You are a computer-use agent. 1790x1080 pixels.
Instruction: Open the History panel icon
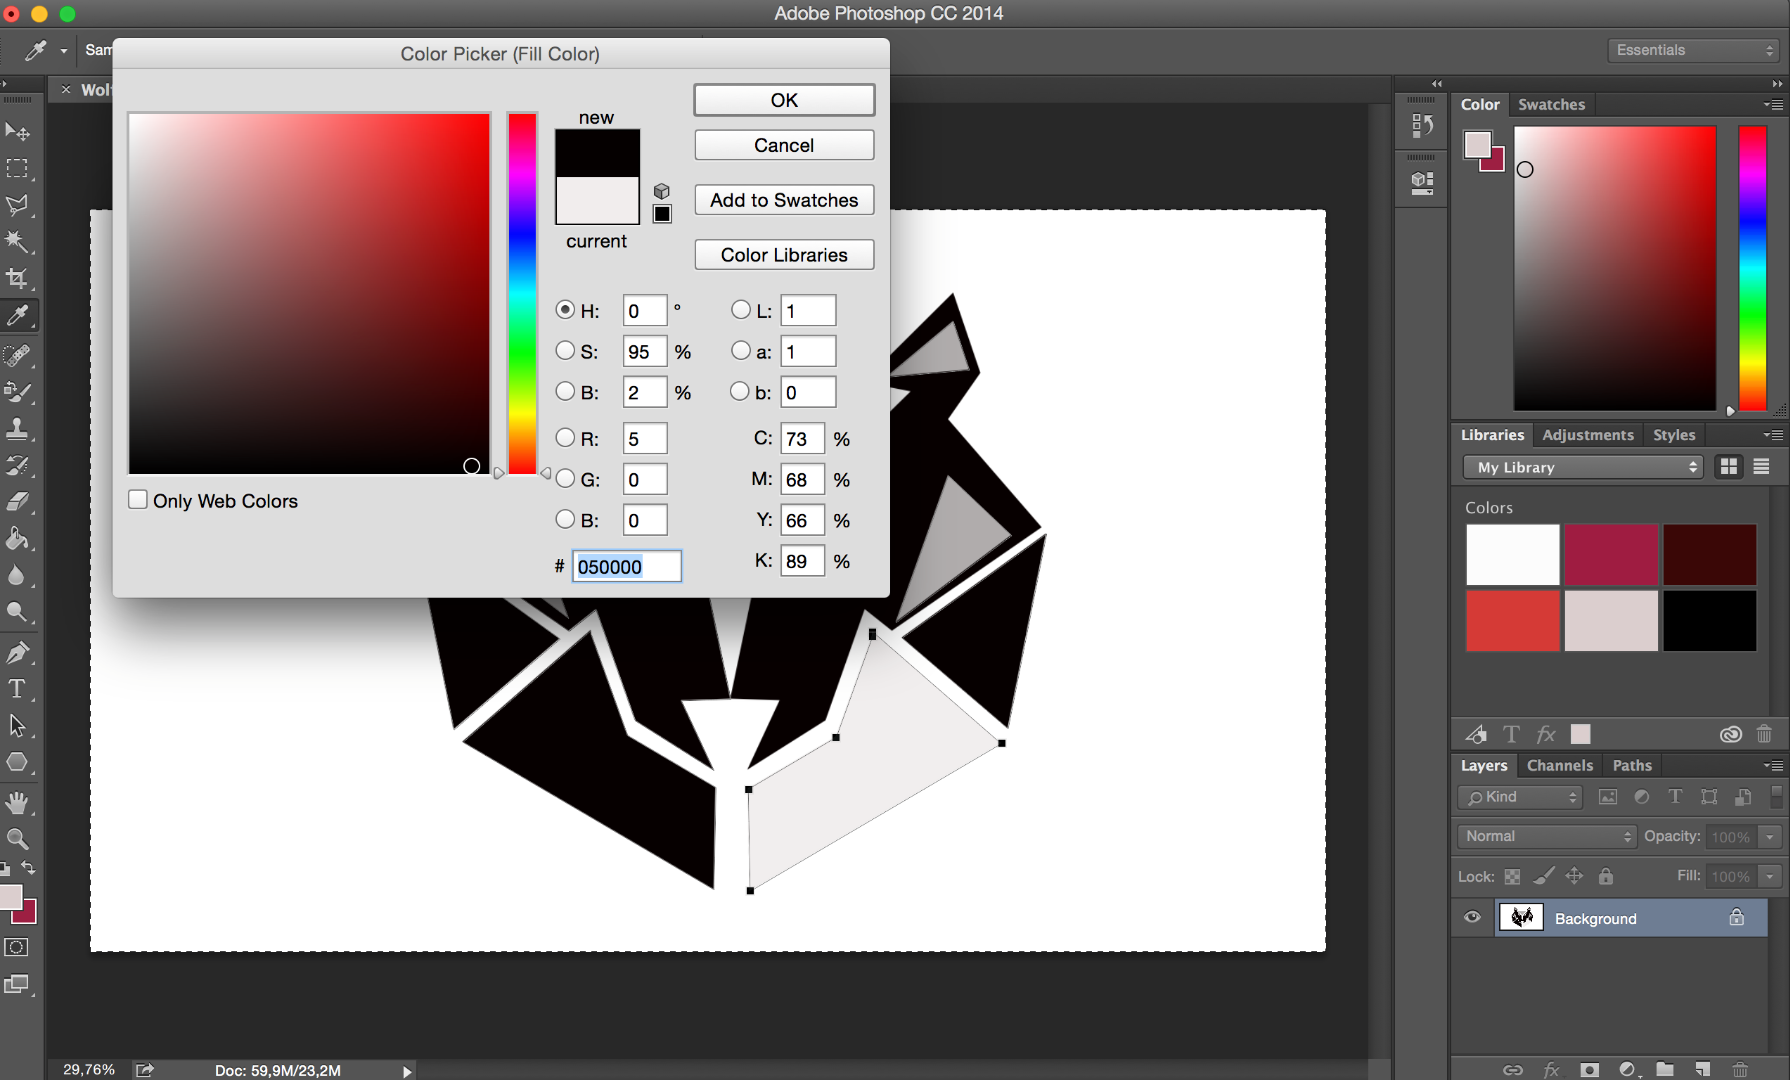point(1422,126)
